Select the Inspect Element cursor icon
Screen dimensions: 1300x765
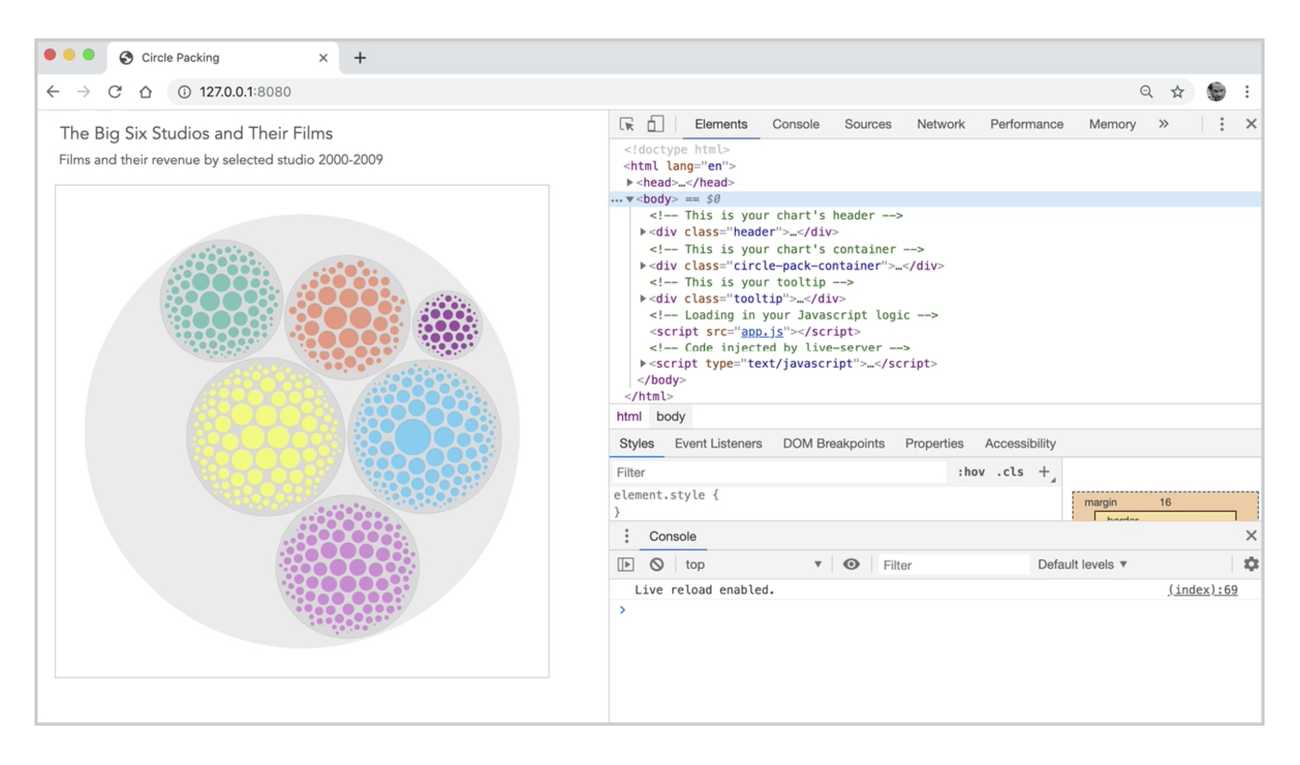point(628,123)
